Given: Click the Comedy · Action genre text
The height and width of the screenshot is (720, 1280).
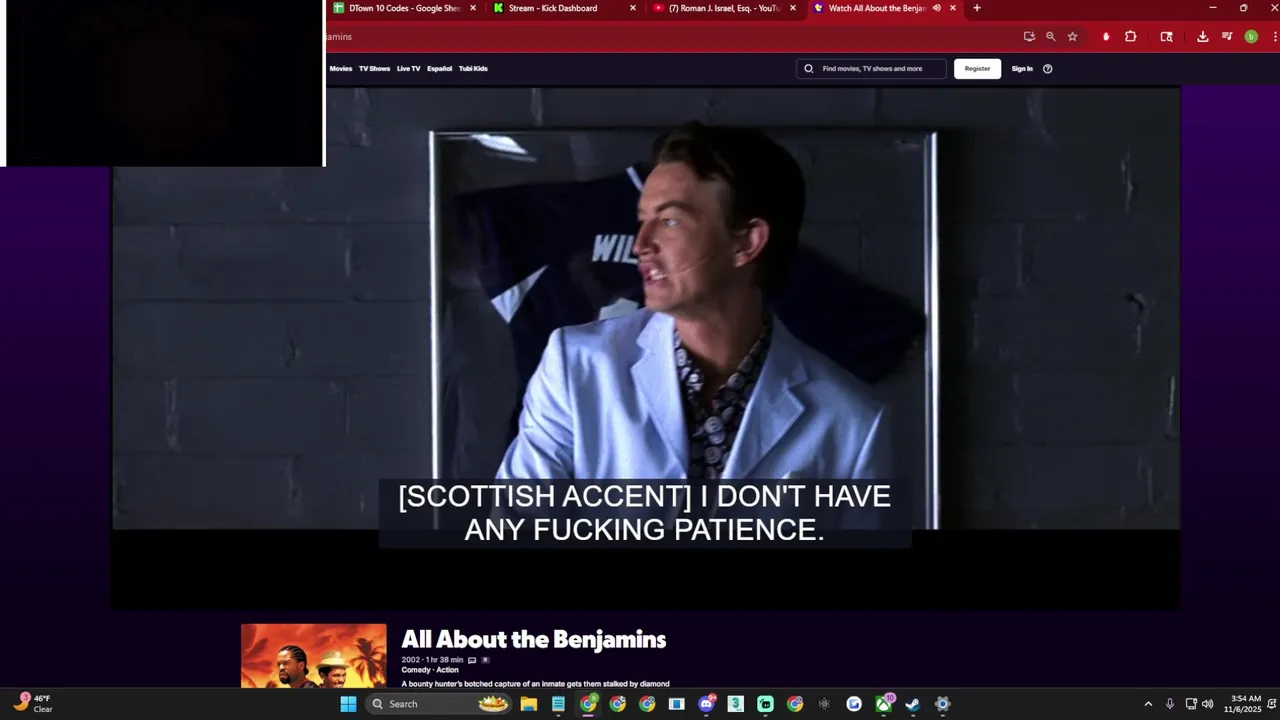Looking at the screenshot, I should [430, 670].
